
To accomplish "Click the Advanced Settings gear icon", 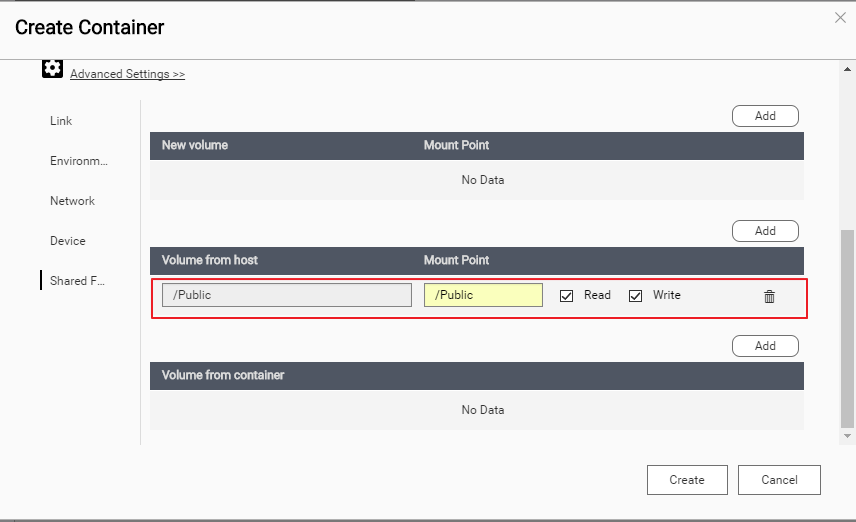I will coord(52,69).
